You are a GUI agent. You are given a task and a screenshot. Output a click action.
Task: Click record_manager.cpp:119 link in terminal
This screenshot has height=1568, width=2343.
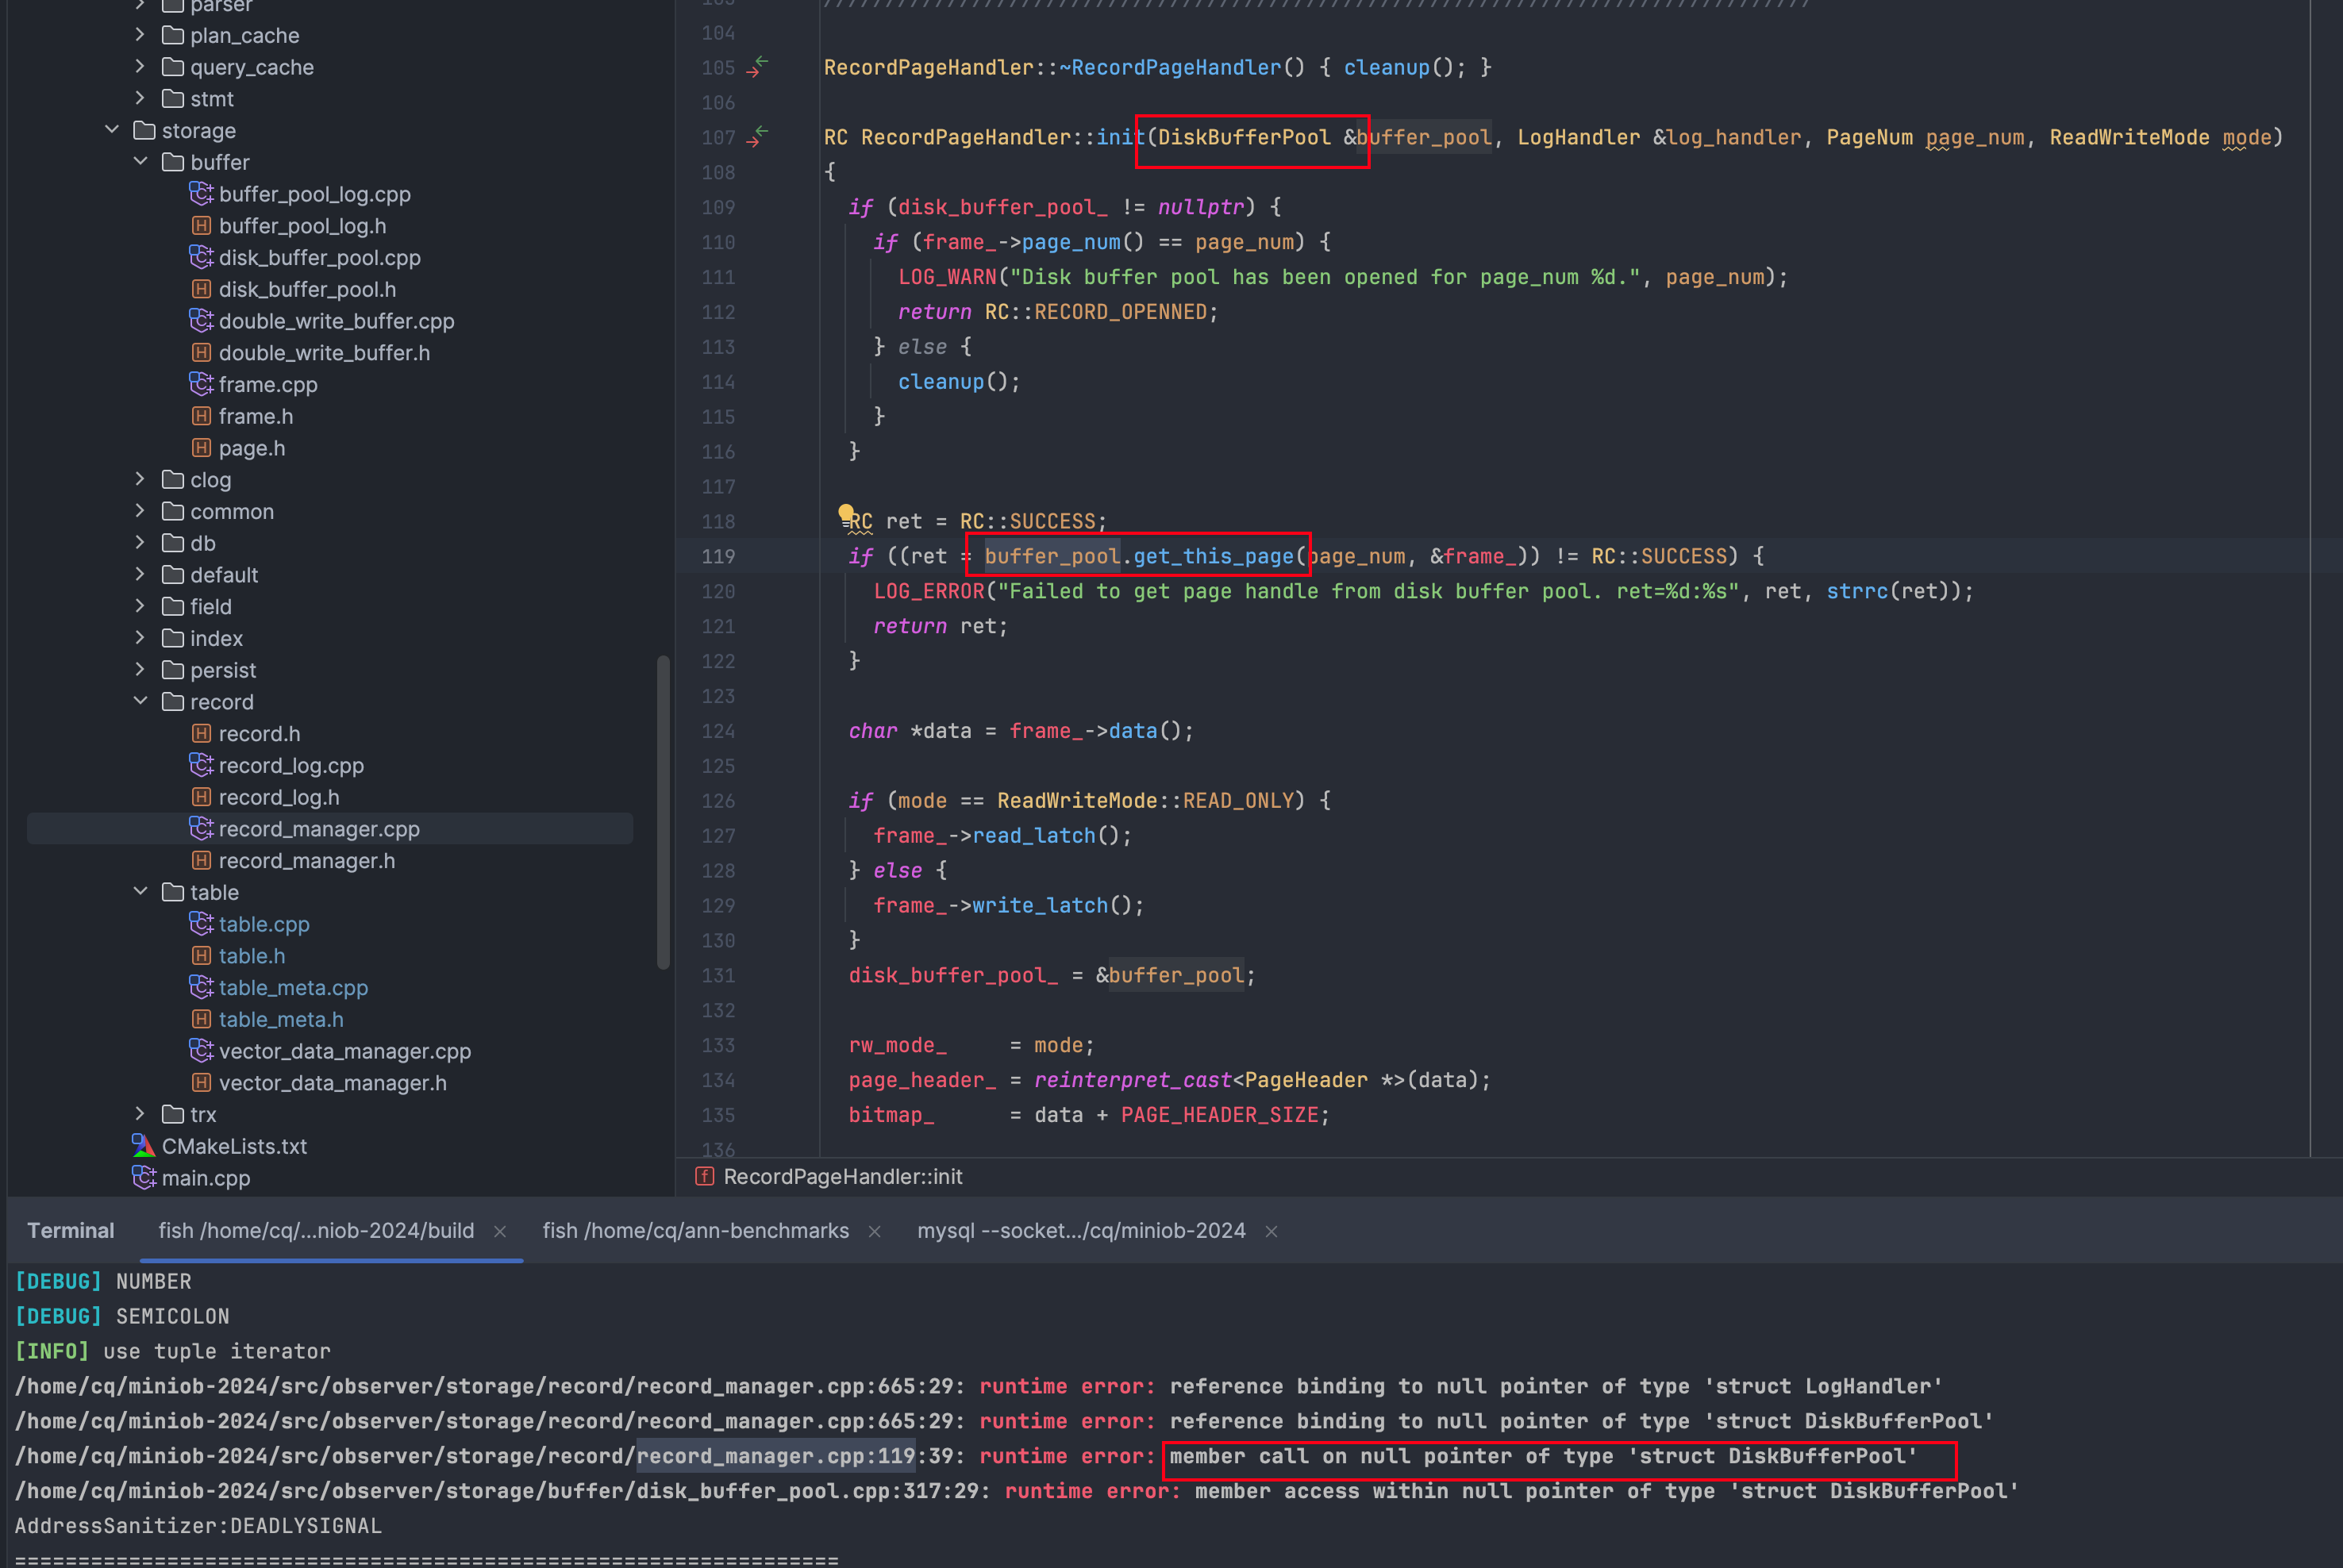tap(776, 1456)
